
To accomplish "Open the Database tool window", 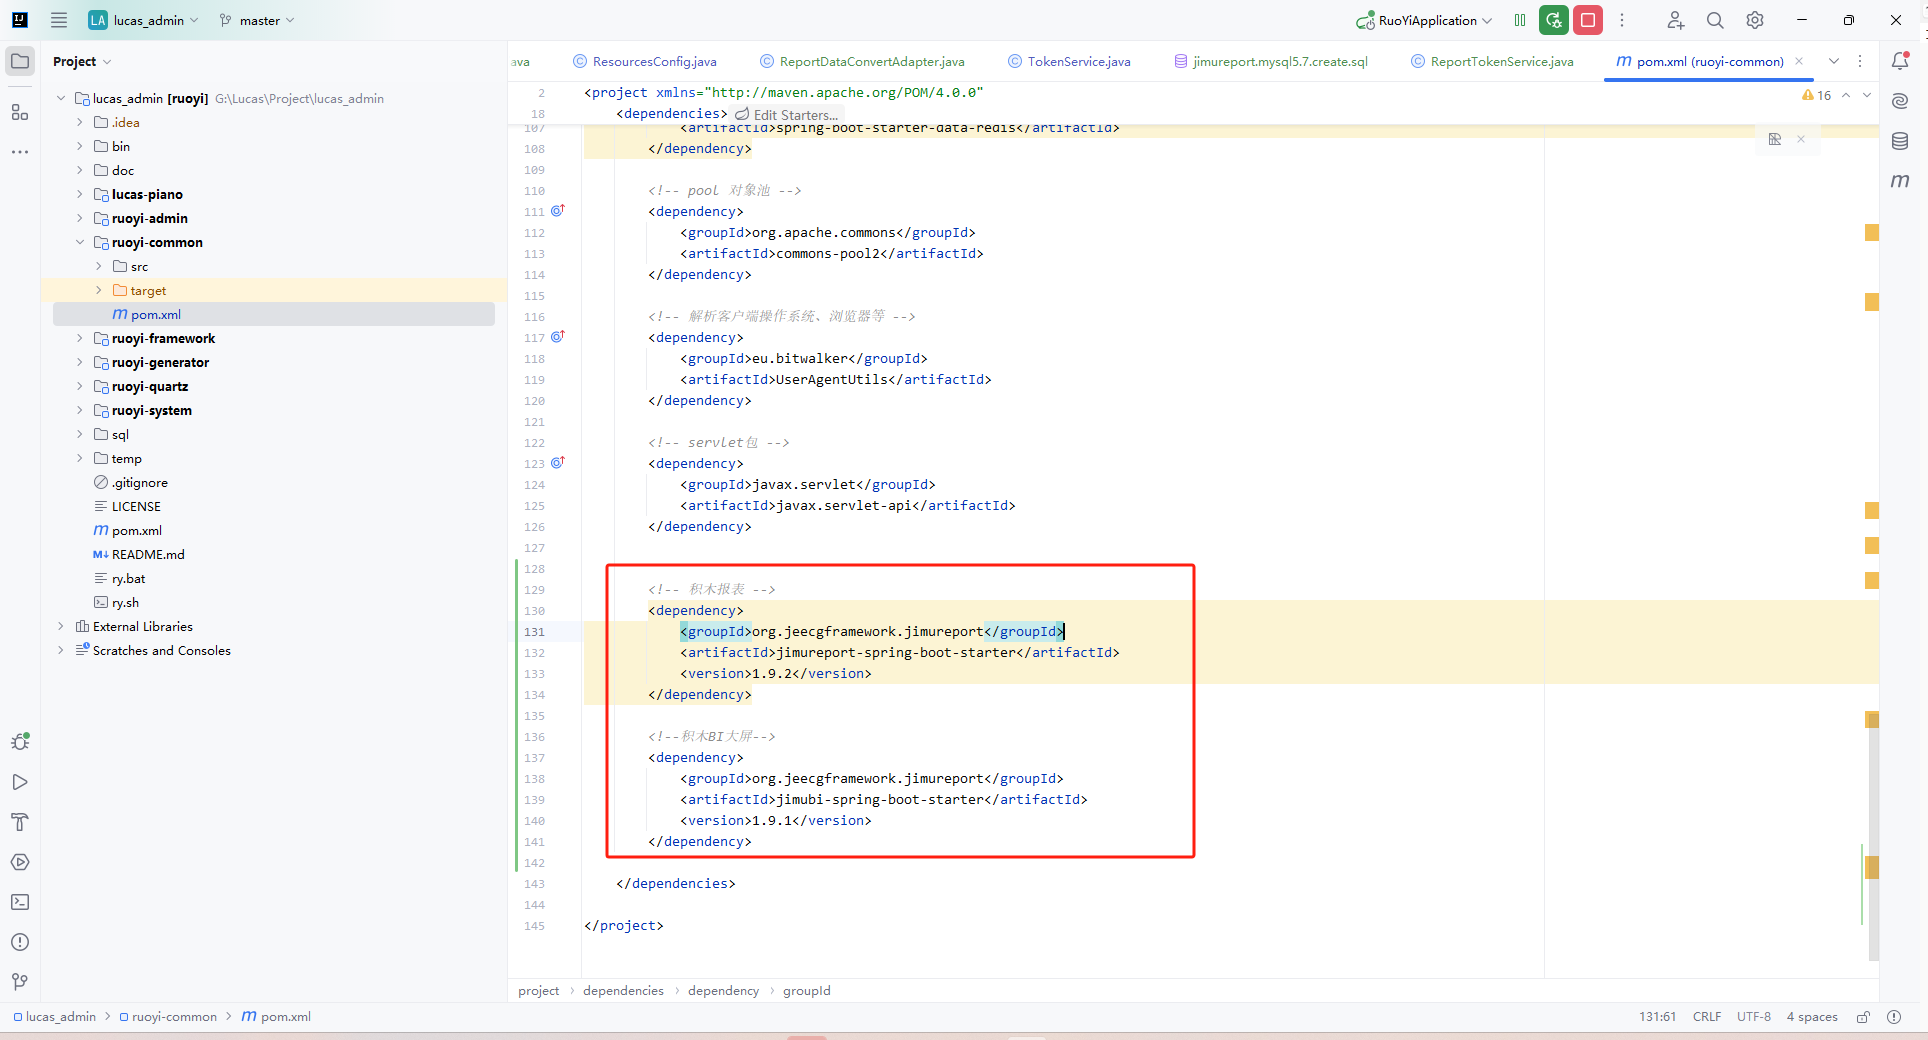I will tap(1900, 141).
